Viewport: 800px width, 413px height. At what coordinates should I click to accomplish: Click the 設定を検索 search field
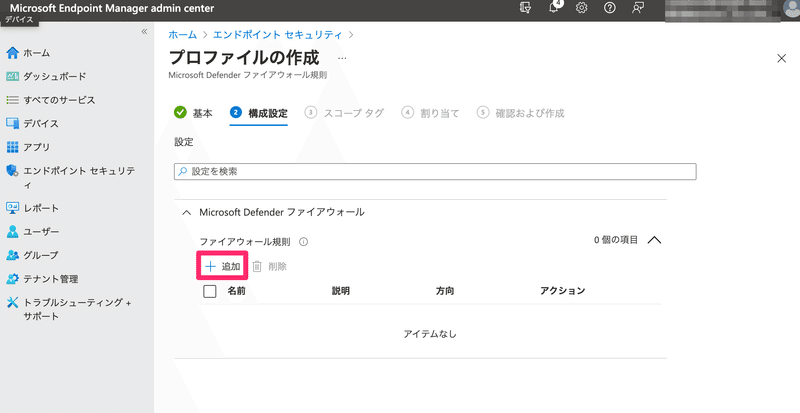[x=435, y=172]
